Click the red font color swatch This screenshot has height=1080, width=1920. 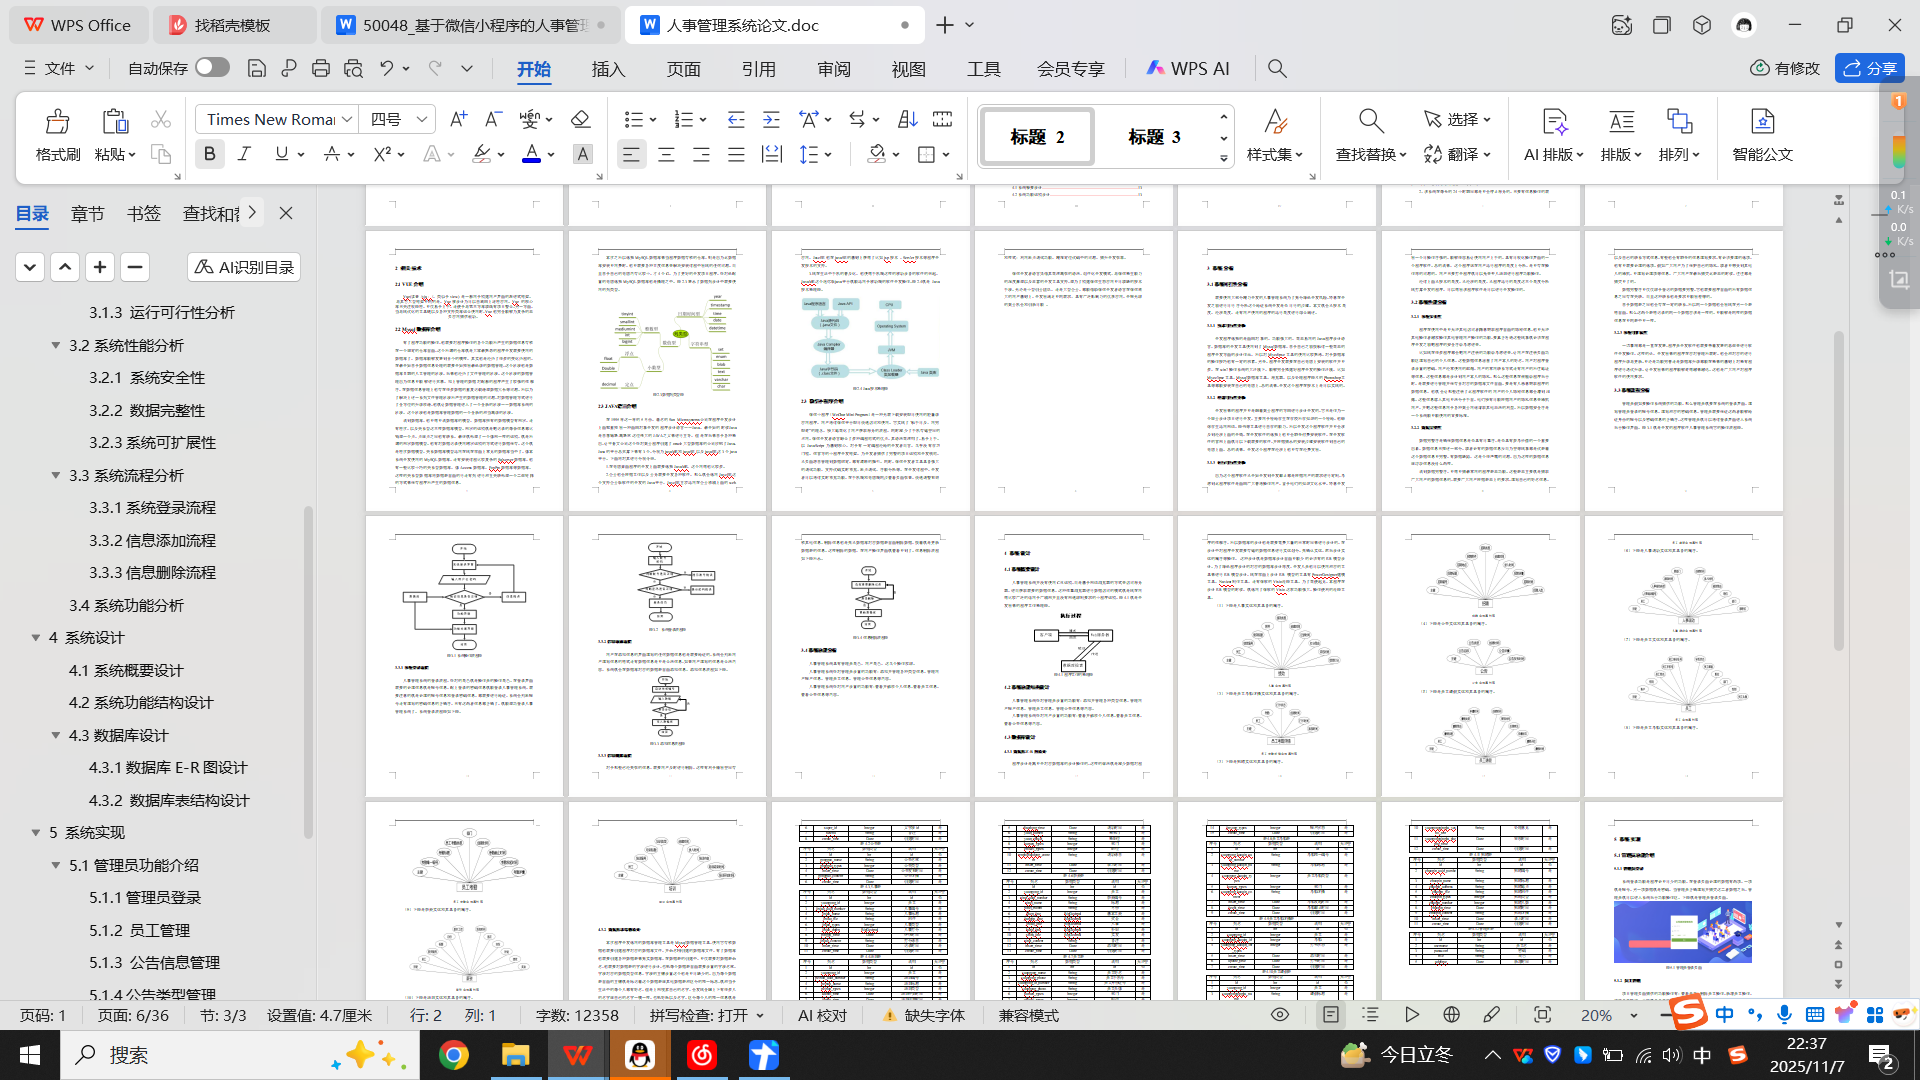(x=532, y=154)
